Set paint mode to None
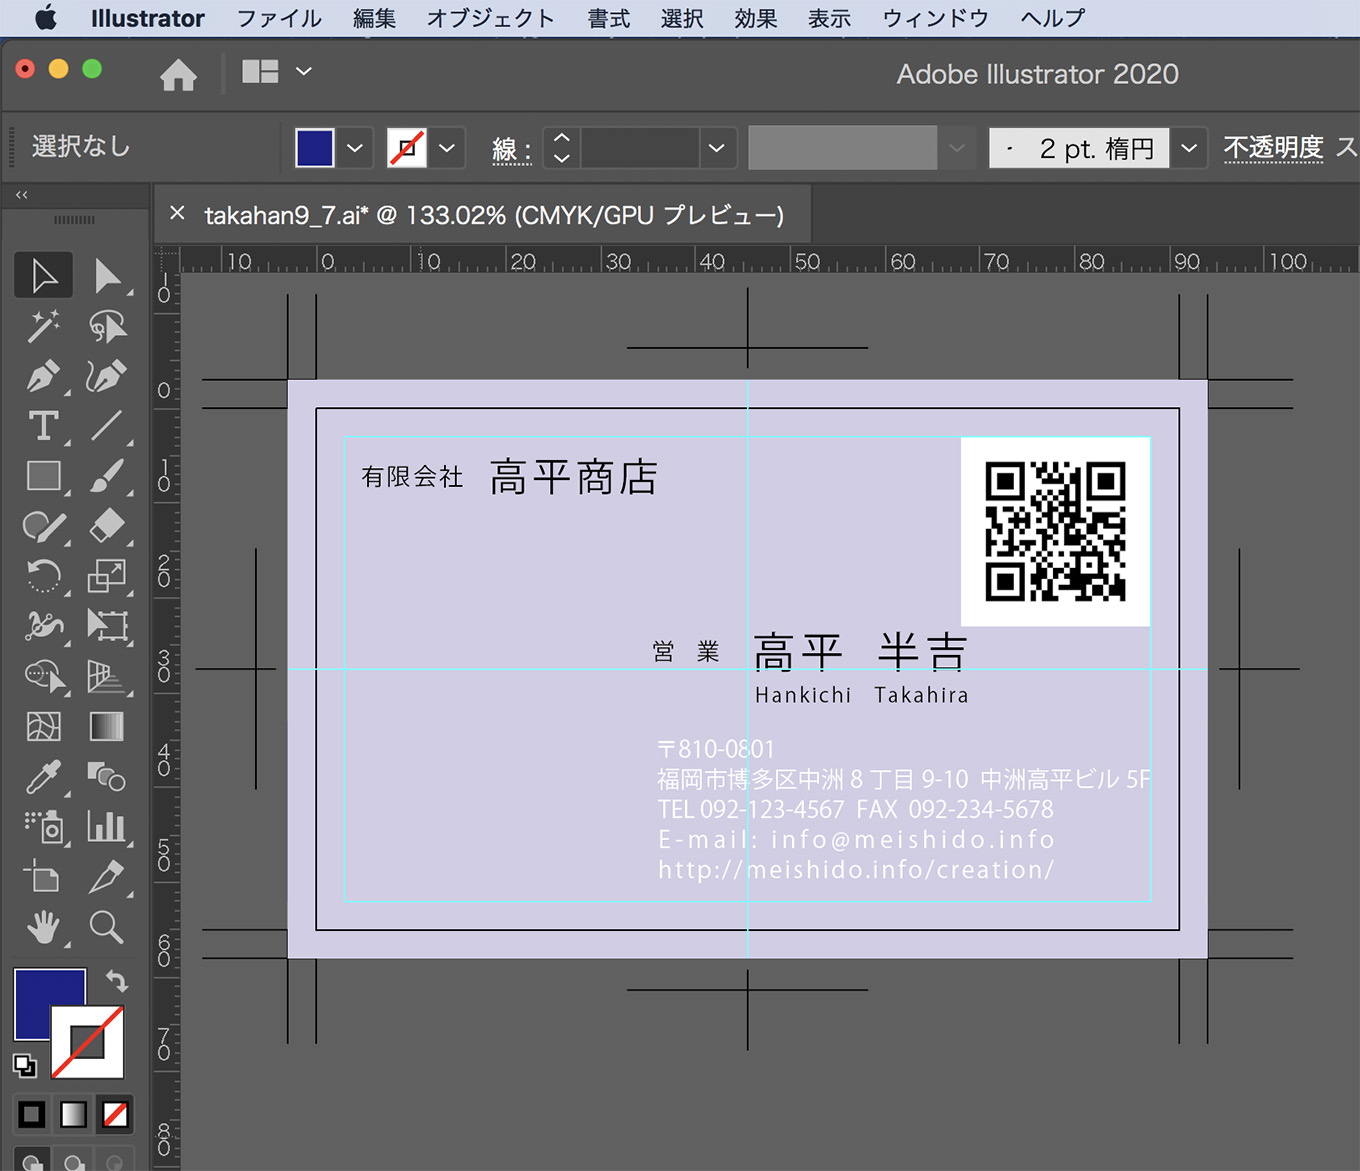Screen dimensions: 1360x1171 pyautogui.click(x=115, y=1114)
